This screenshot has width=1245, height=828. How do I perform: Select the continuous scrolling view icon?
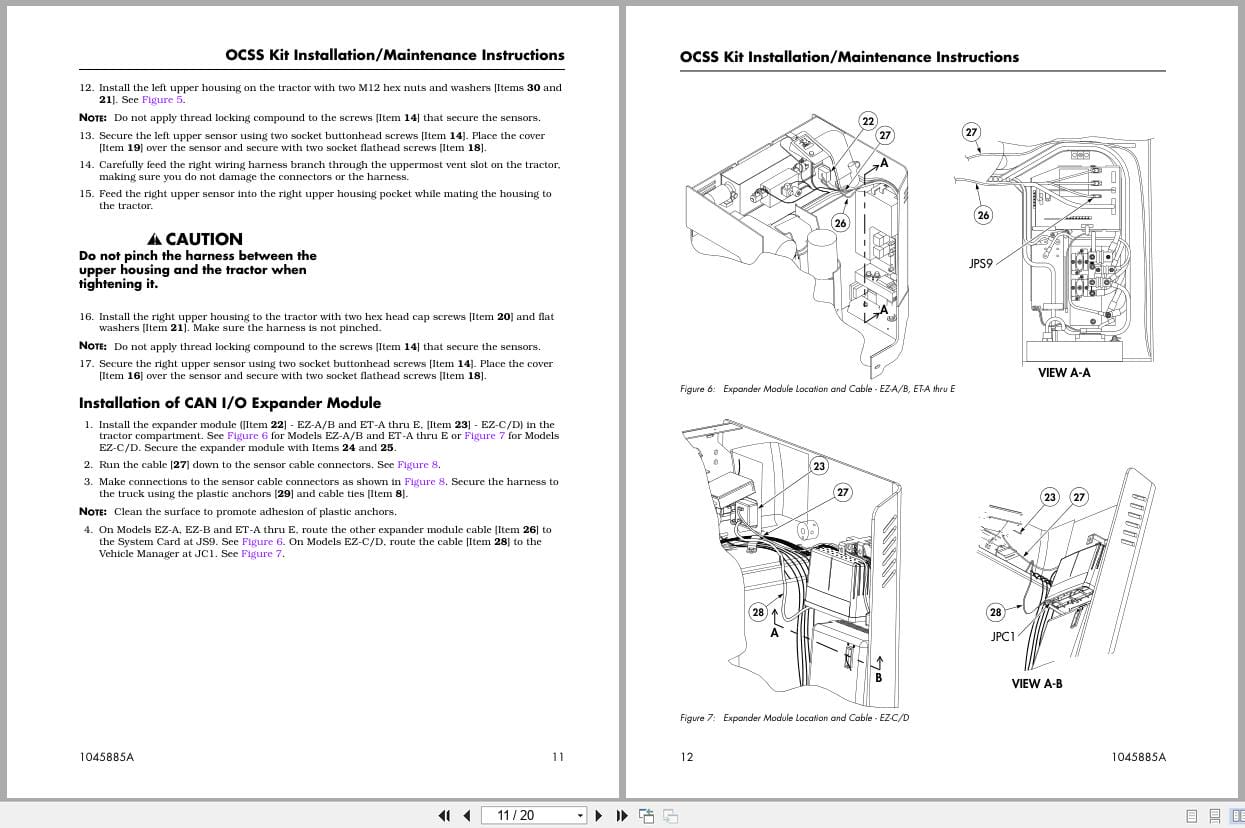[x=1214, y=815]
